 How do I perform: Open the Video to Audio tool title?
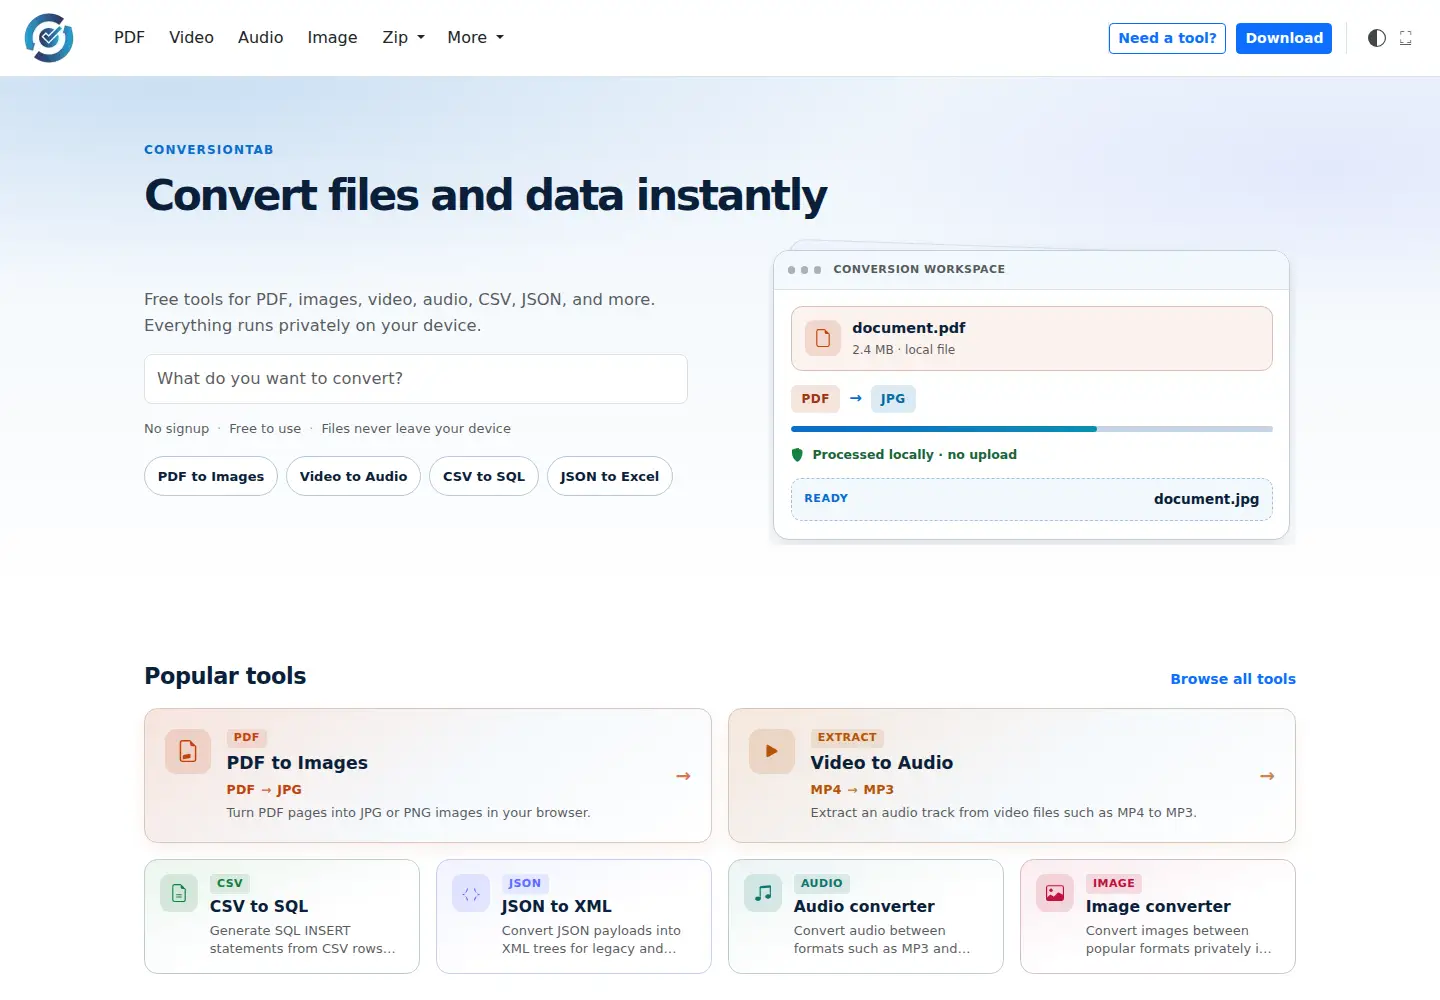pos(882,763)
